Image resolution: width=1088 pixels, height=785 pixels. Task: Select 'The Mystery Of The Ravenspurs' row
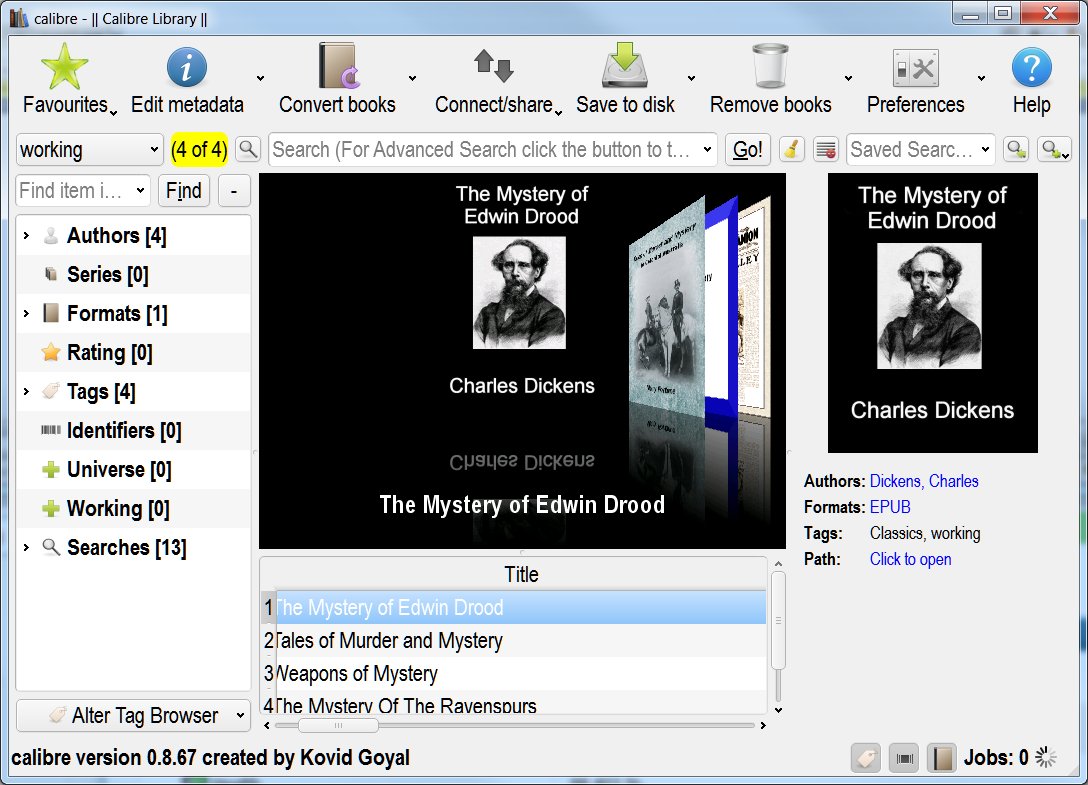(x=521, y=704)
